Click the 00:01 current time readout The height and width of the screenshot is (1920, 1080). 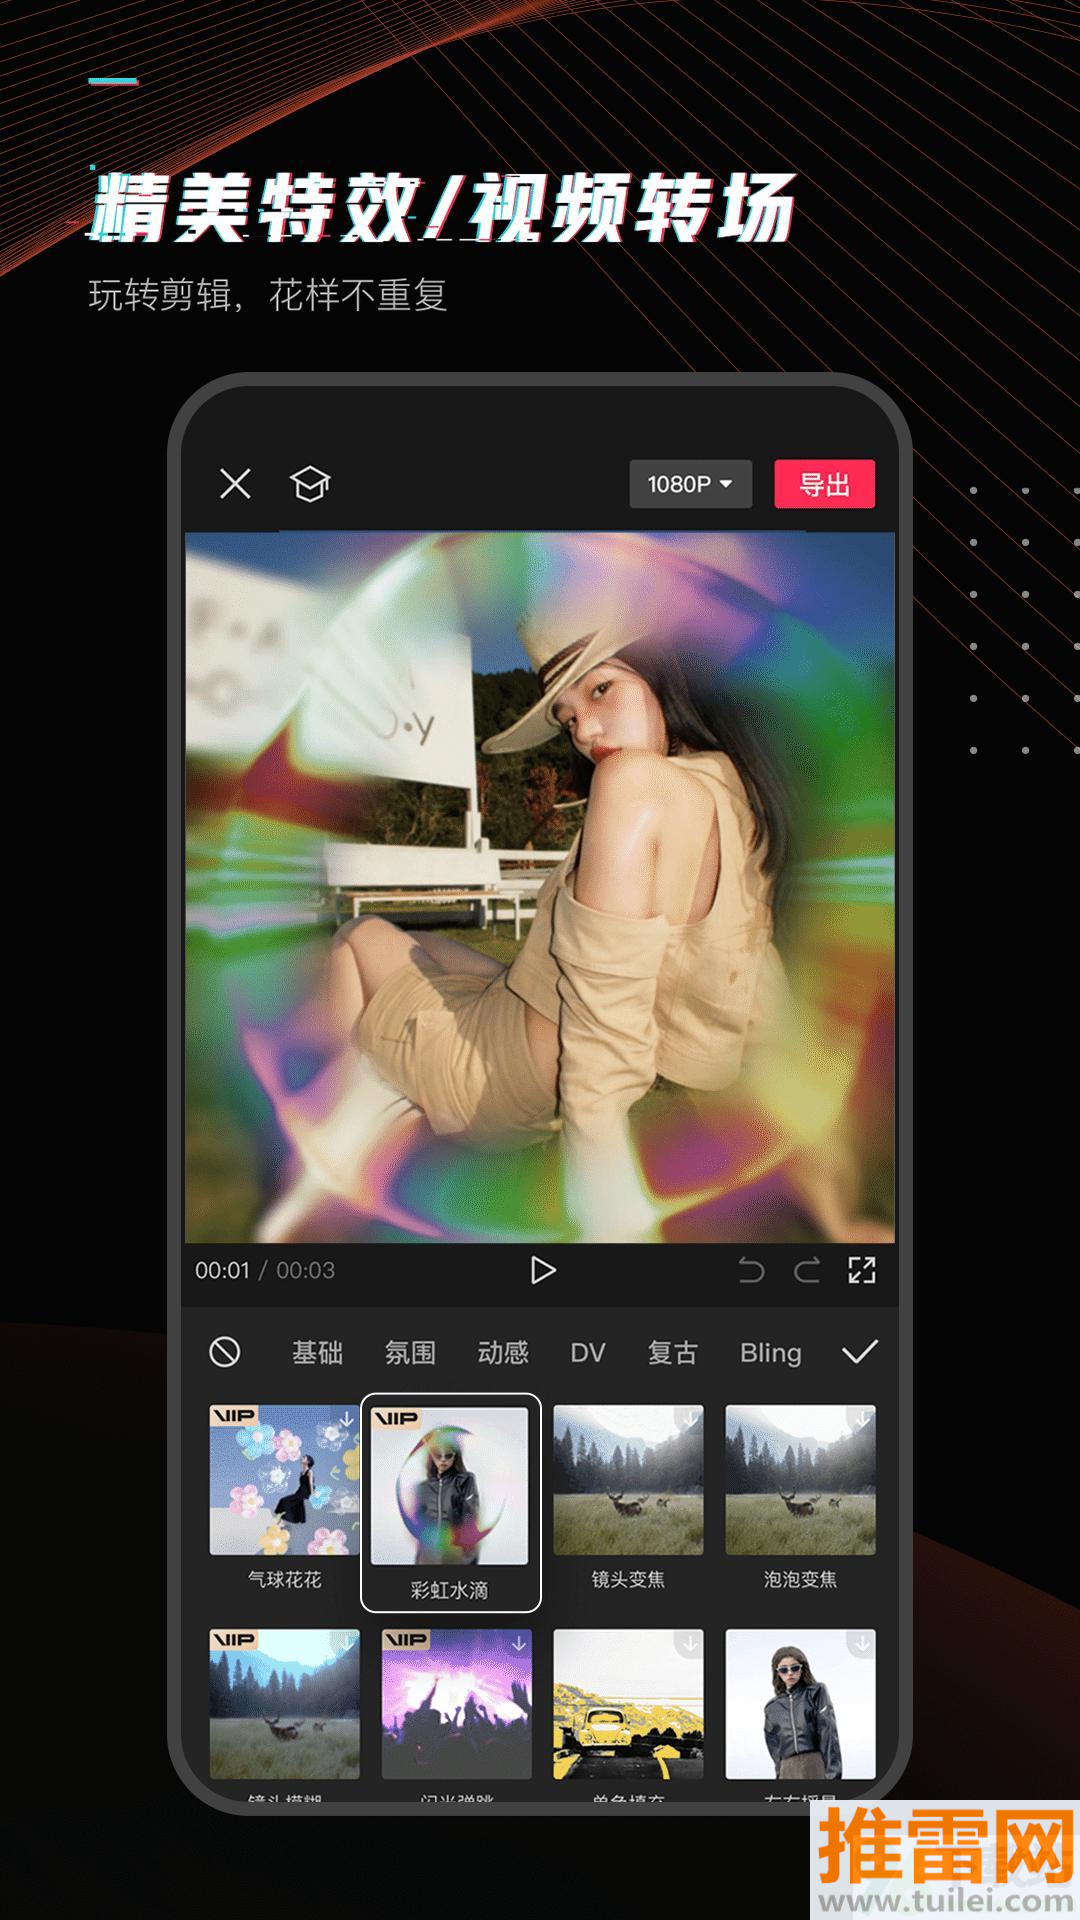[222, 1270]
